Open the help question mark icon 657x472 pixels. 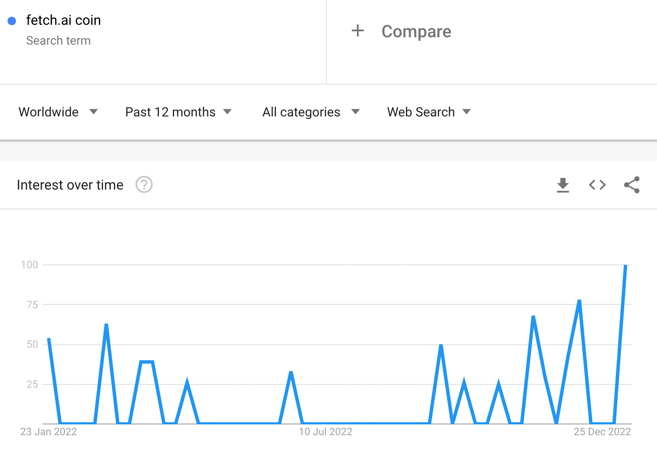[144, 185]
